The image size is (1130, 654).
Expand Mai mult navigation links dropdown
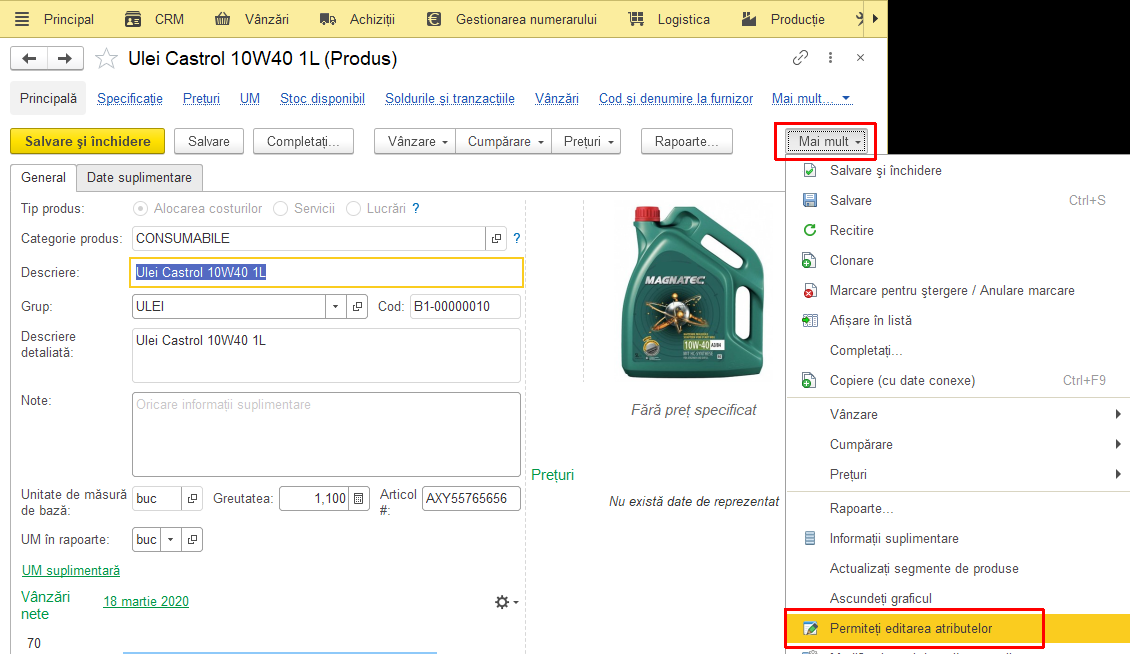click(811, 99)
